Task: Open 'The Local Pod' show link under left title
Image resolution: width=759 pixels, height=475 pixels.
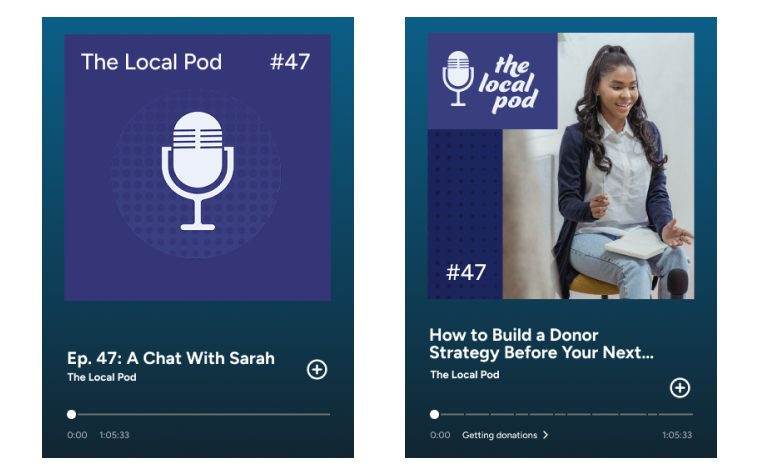Action: (x=102, y=377)
